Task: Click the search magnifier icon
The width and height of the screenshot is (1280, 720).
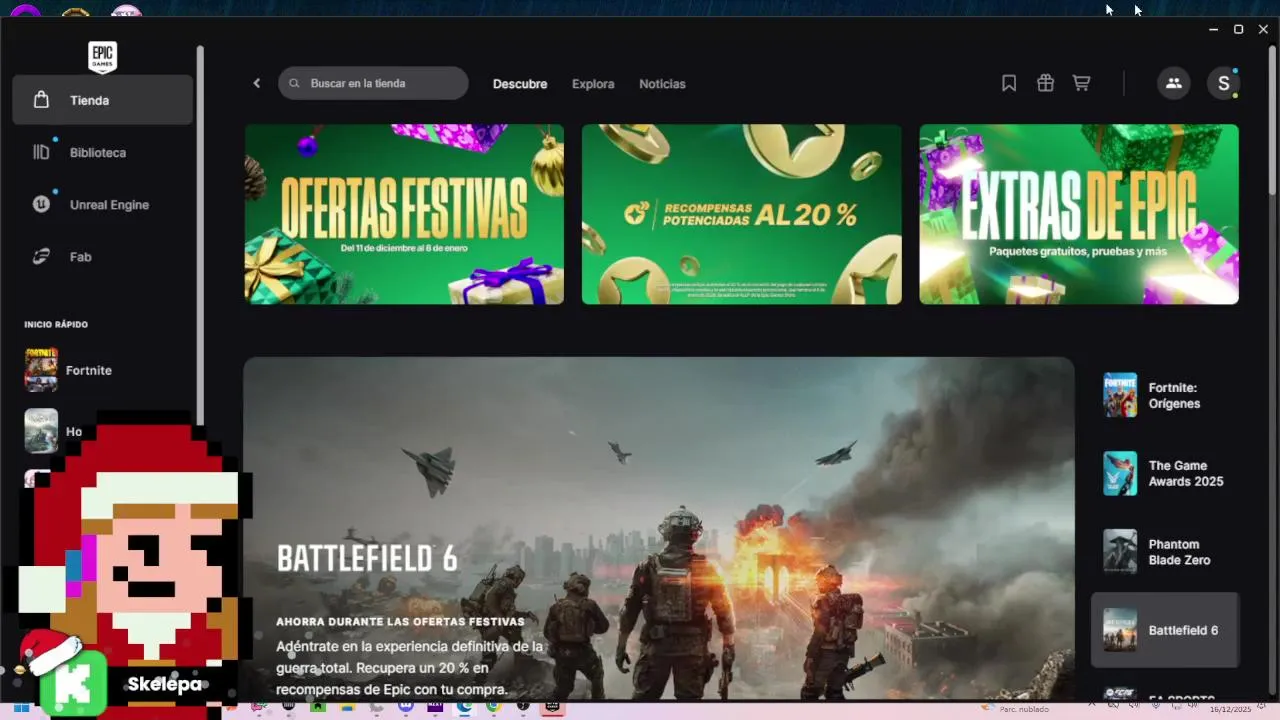Action: (294, 83)
